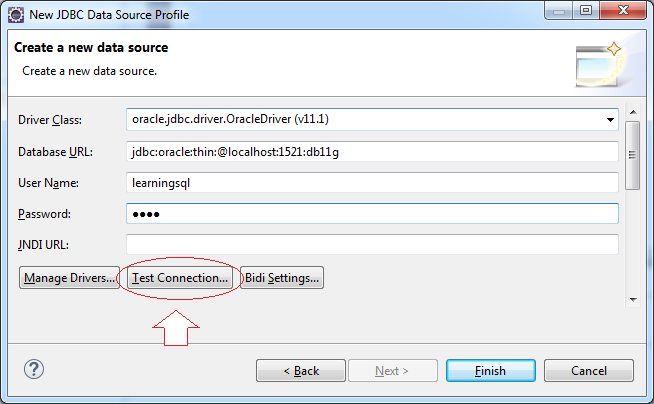The height and width of the screenshot is (404, 654).
Task: Go Back to previous wizard page
Action: tap(301, 371)
